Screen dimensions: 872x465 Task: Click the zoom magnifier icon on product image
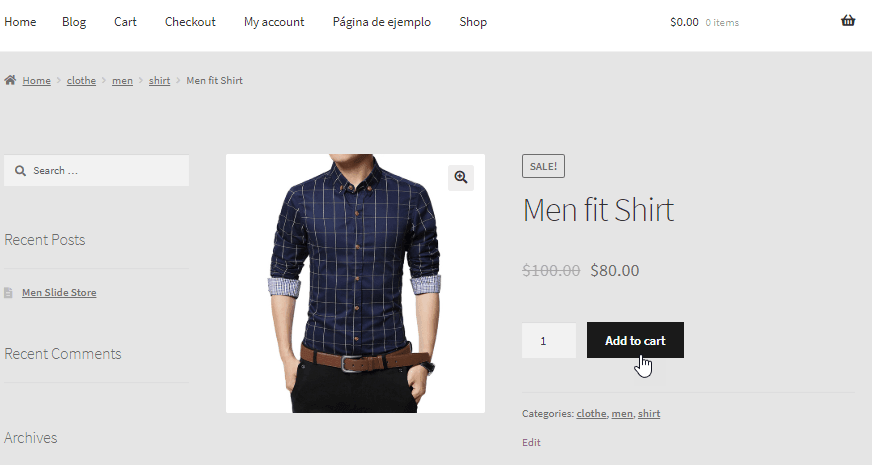point(460,177)
